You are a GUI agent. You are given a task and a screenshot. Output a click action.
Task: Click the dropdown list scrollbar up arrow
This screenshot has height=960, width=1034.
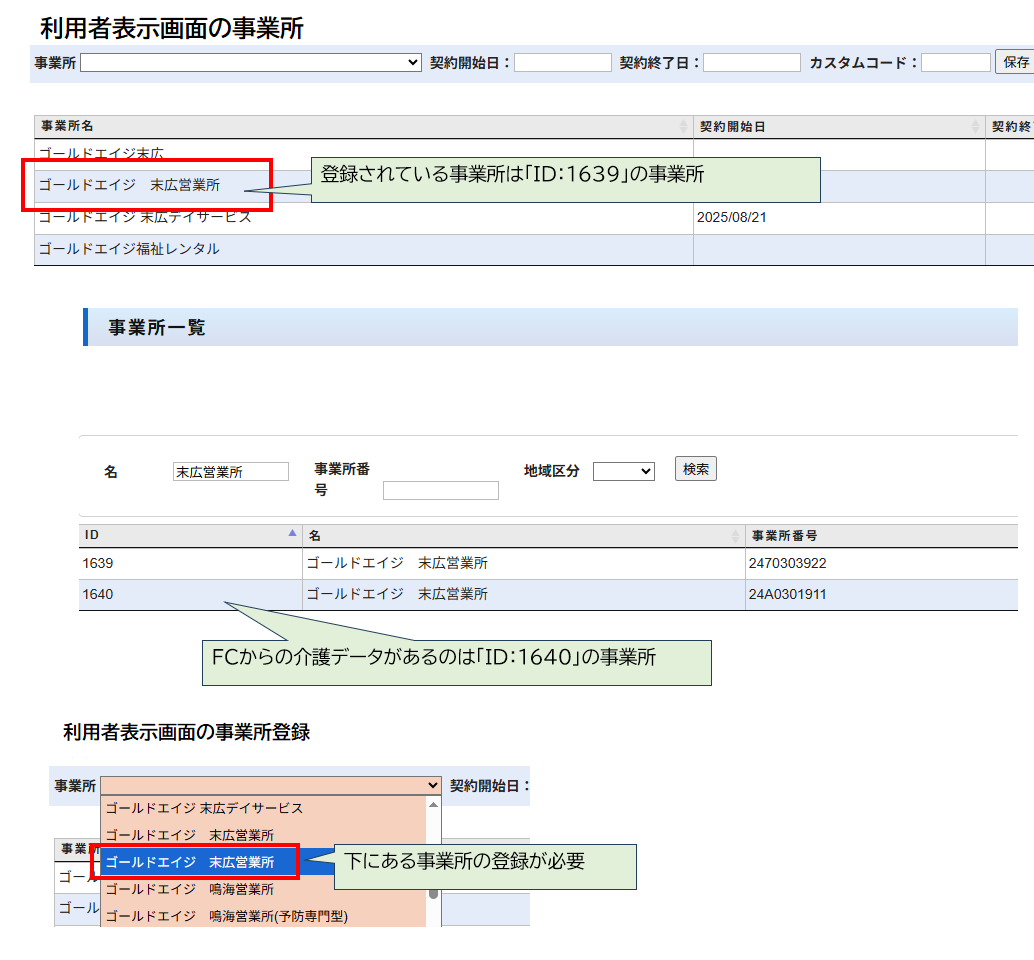pyautogui.click(x=433, y=805)
